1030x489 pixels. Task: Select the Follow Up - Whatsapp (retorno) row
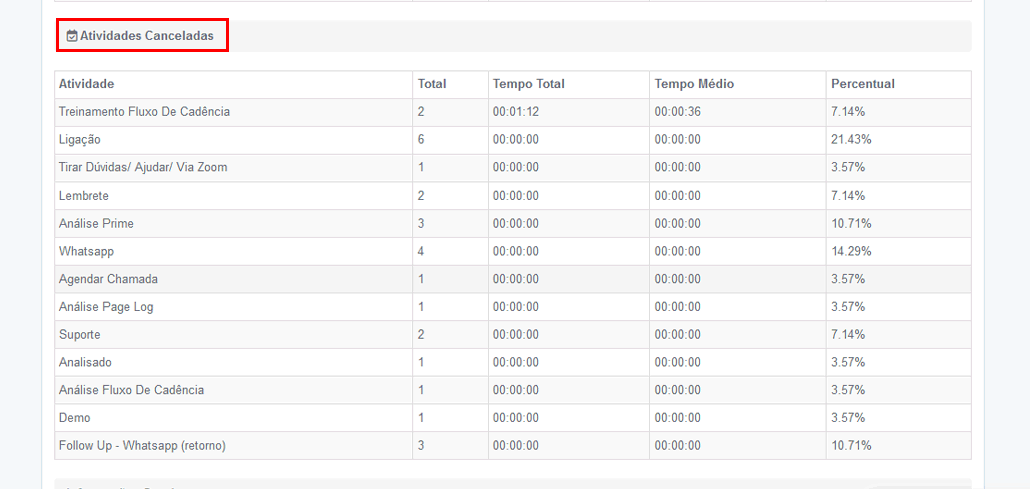coord(513,446)
